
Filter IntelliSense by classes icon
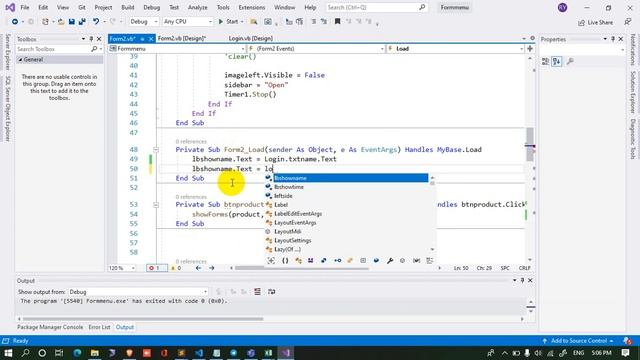tap(298, 260)
